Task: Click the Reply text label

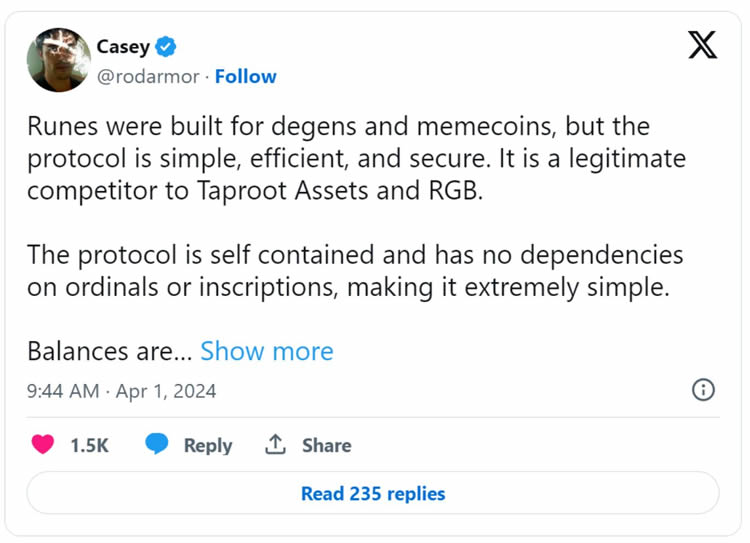Action: pyautogui.click(x=208, y=446)
